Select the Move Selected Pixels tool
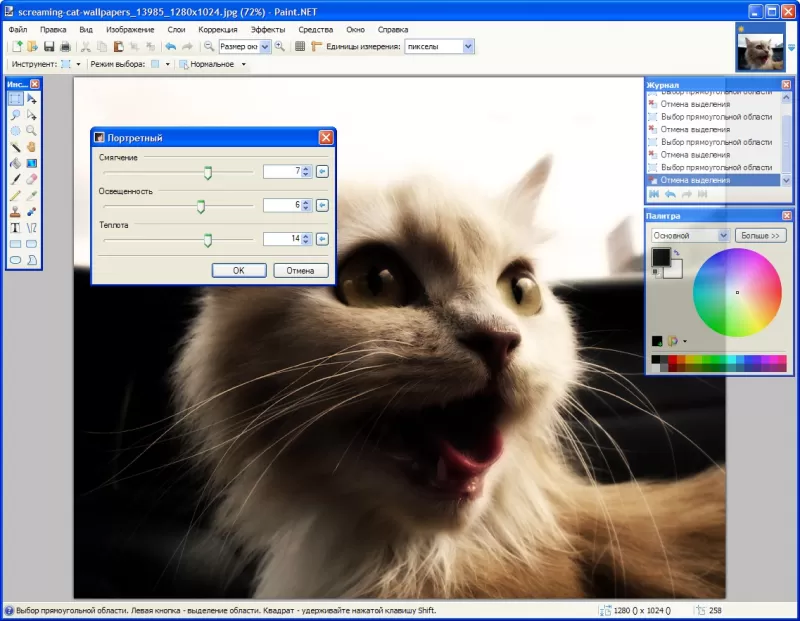The image size is (800, 621). (32, 98)
